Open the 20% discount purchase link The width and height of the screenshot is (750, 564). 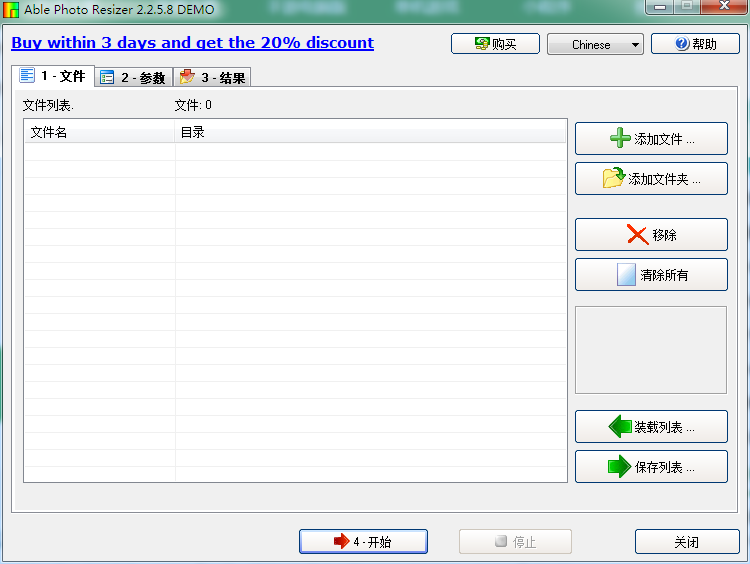coord(192,43)
